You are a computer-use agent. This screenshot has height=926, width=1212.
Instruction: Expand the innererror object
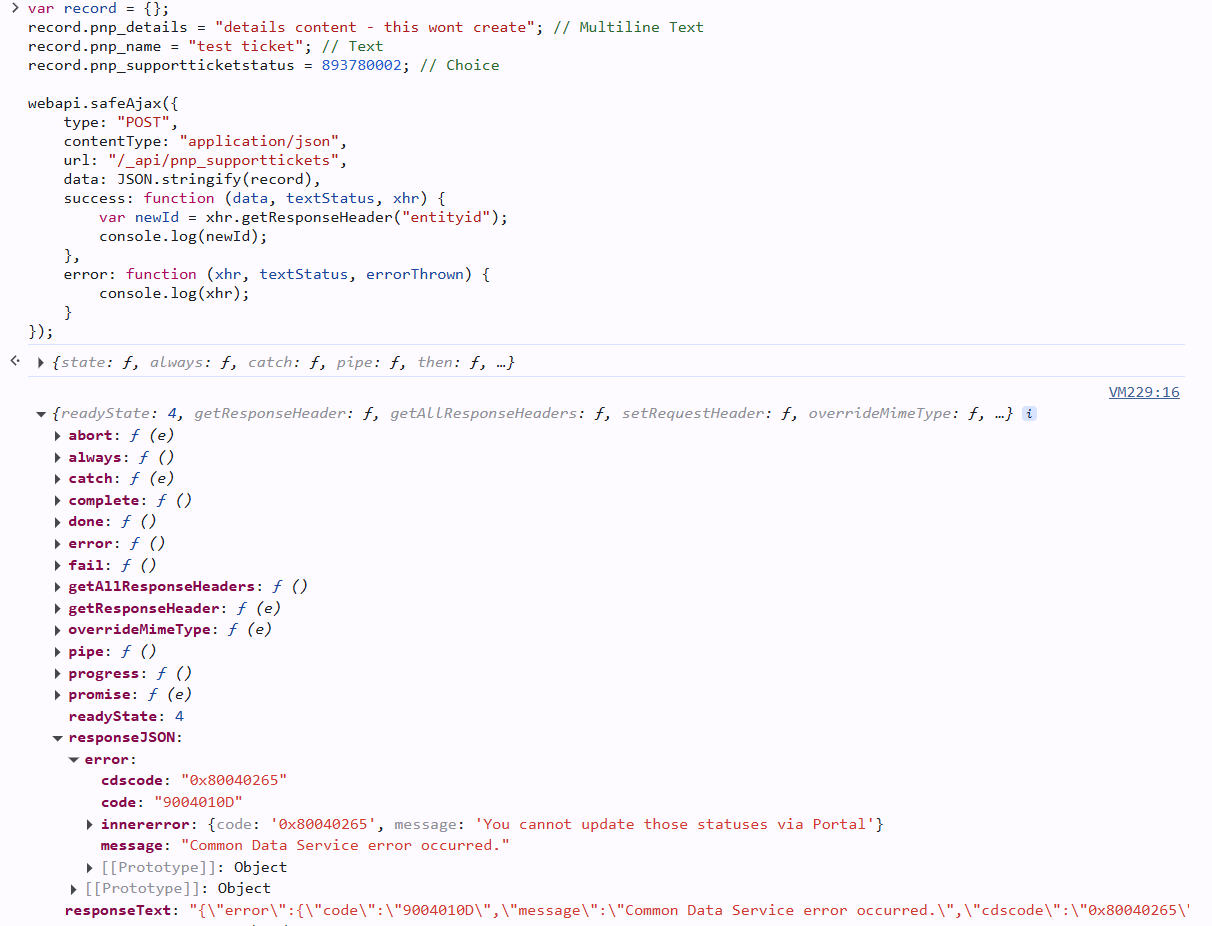(x=89, y=823)
